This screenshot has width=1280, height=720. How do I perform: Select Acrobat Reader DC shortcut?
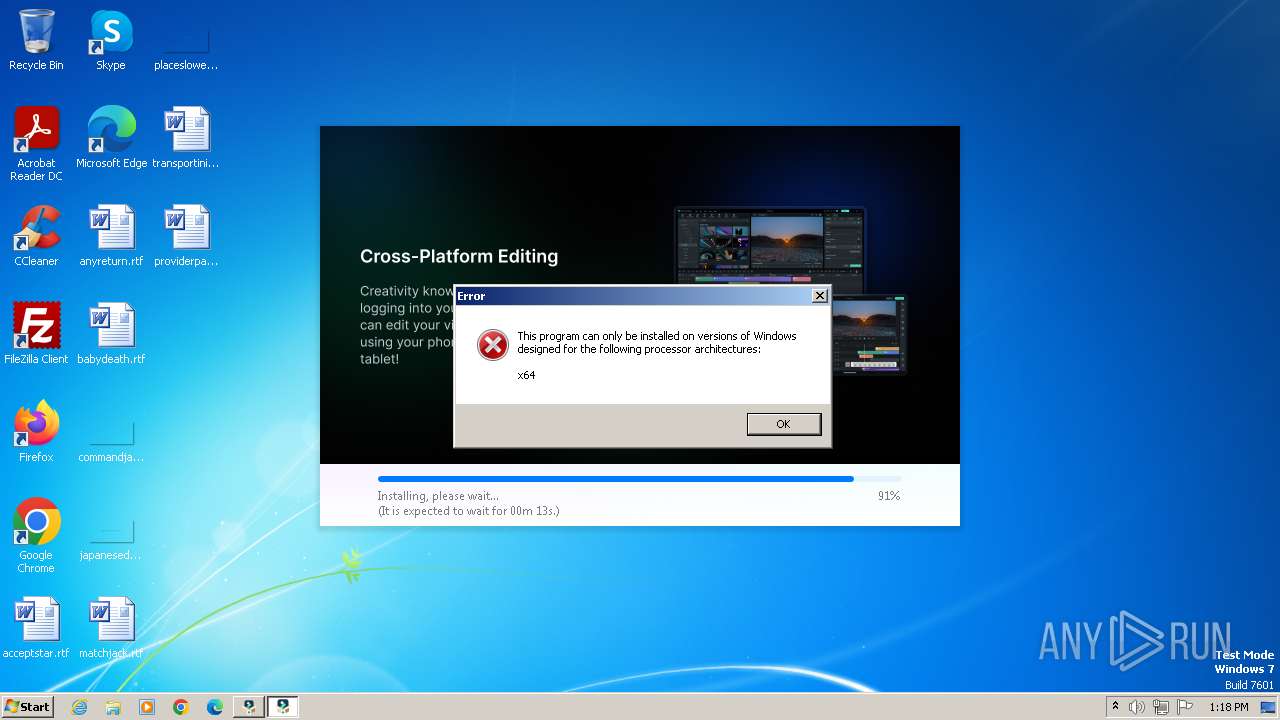pos(36,145)
